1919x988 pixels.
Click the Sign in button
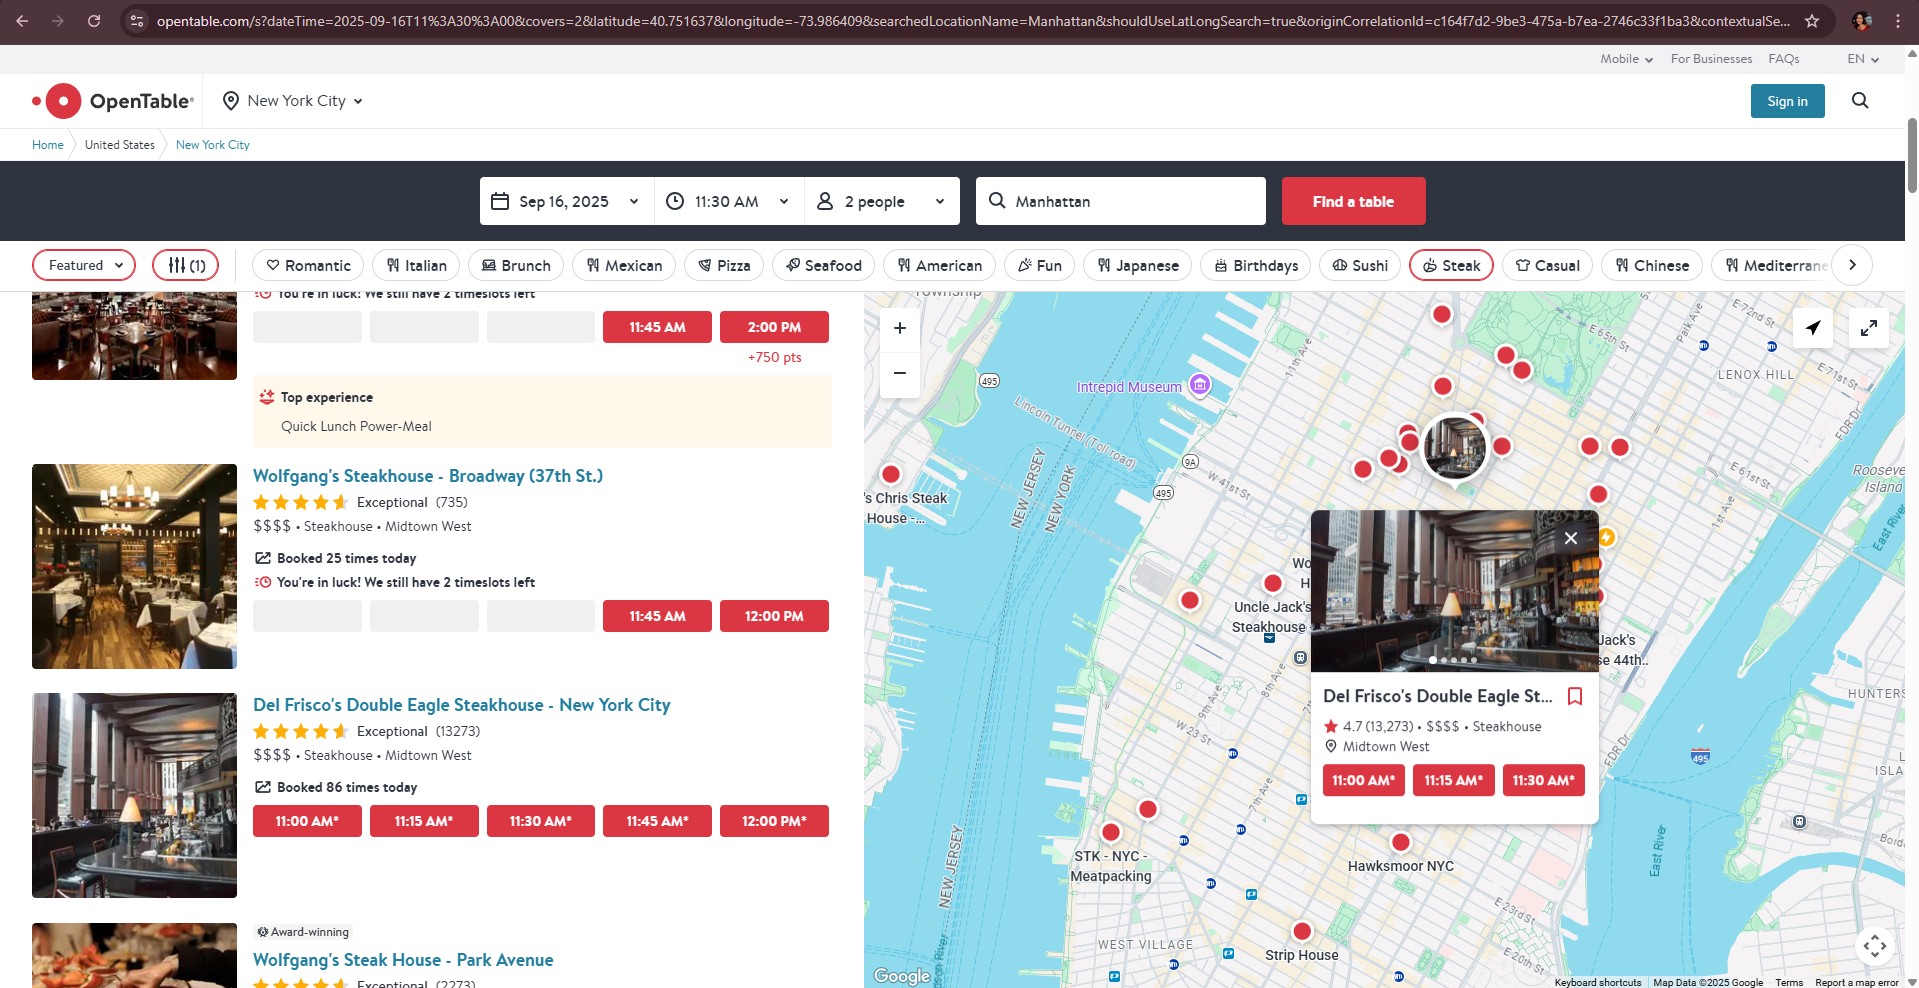pyautogui.click(x=1787, y=101)
